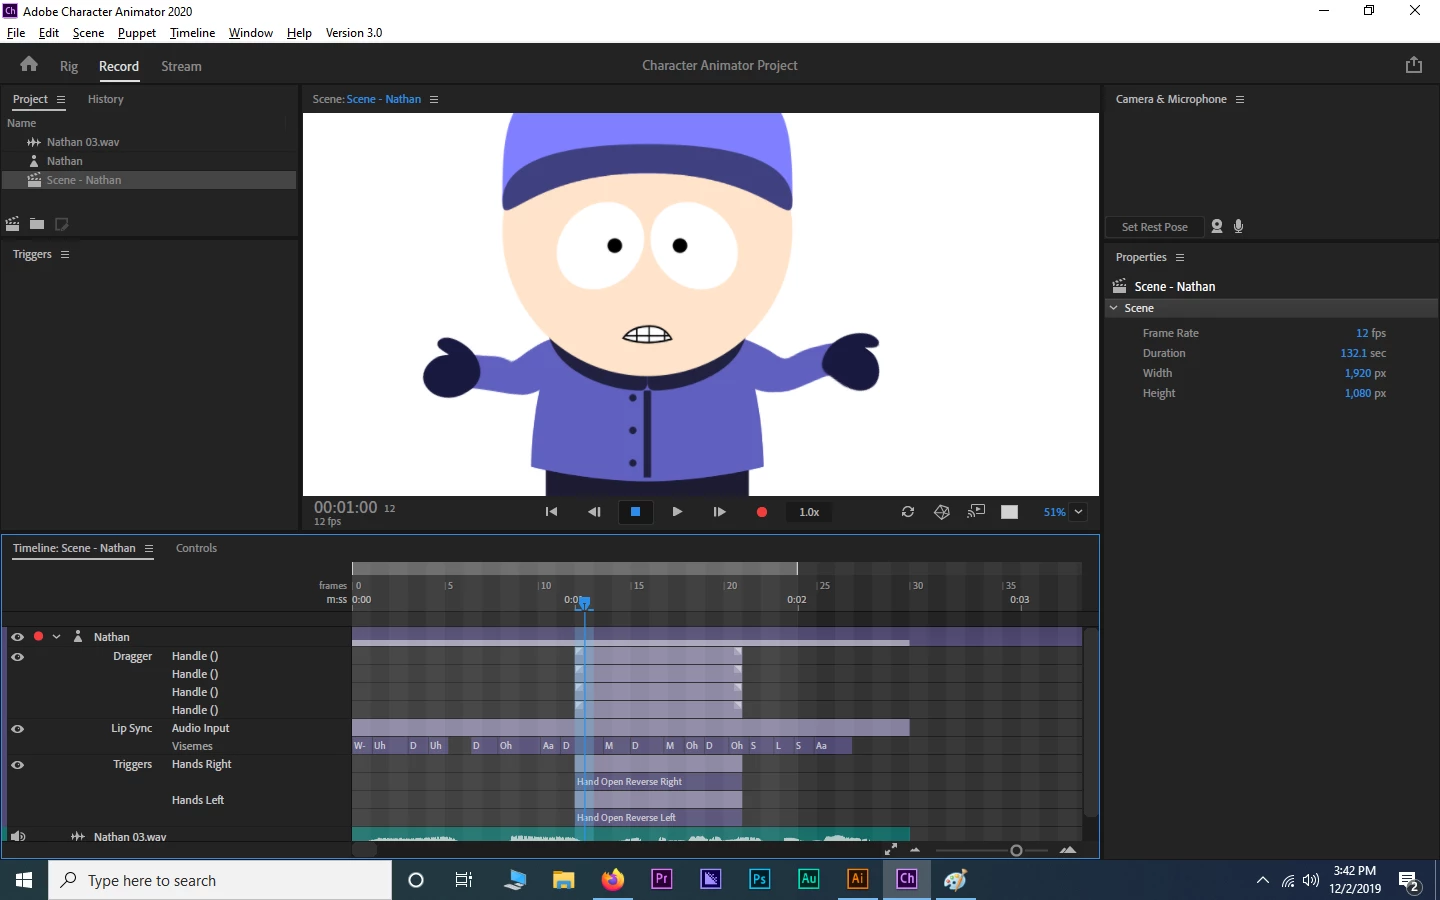Open Illustrator from the taskbar
Viewport: 1440px width, 900px height.
[x=858, y=880]
